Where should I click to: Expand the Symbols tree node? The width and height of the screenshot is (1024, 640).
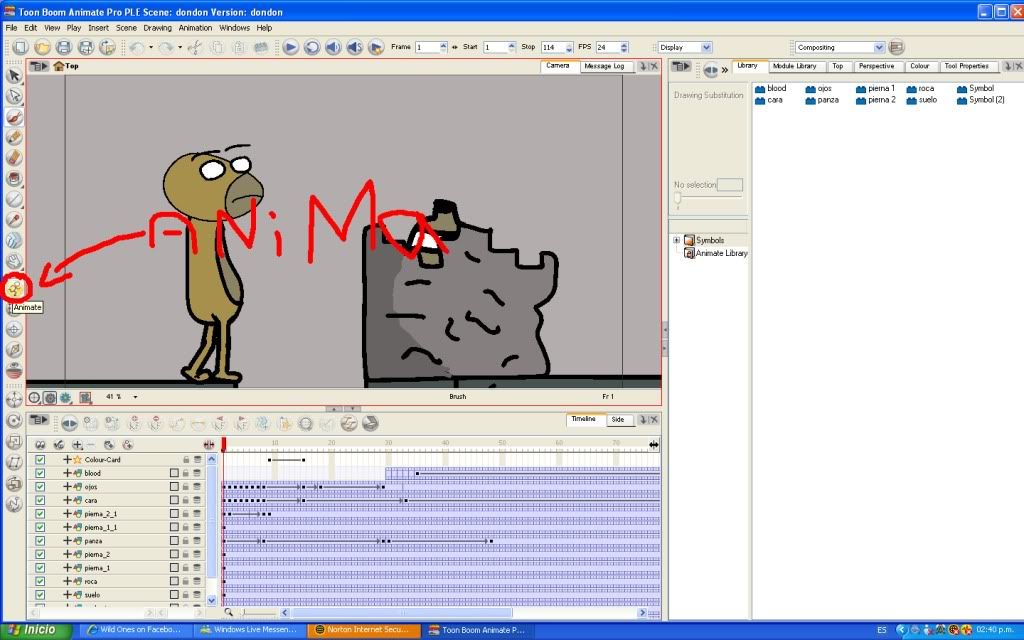677,240
